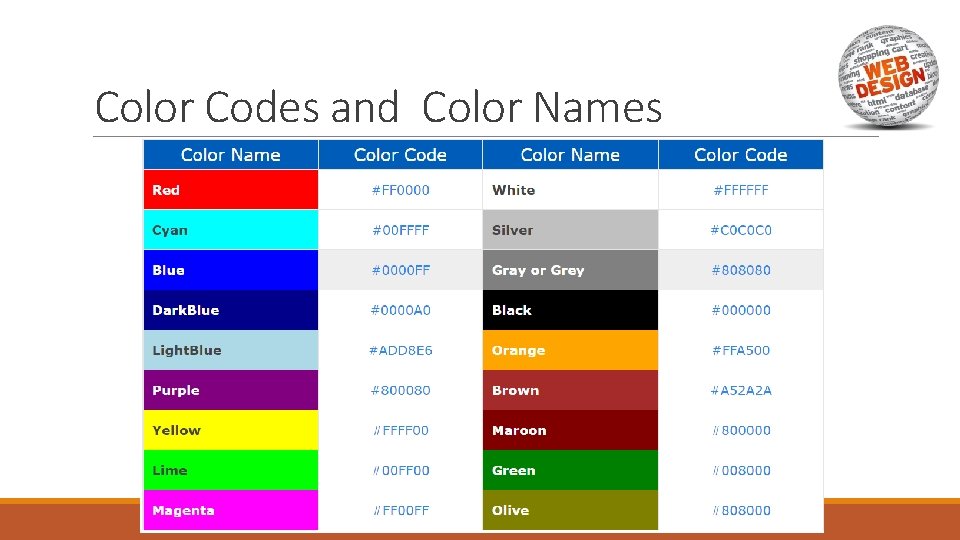Image resolution: width=960 pixels, height=540 pixels.
Task: Click the Olive color cell
Action: [571, 510]
